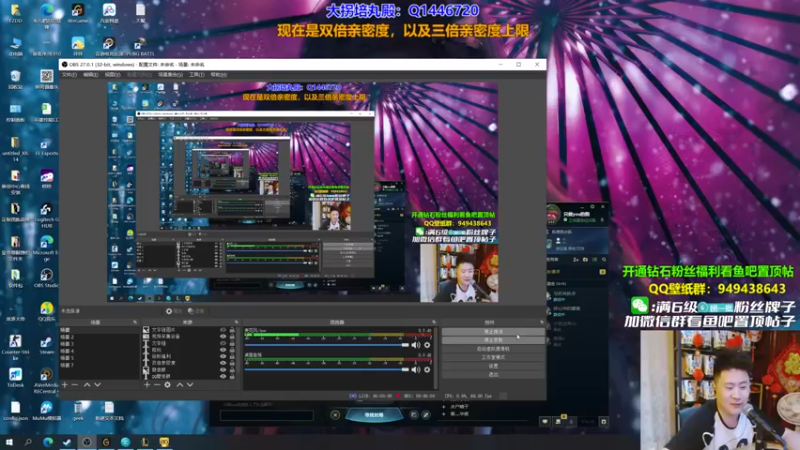Pop out the Controls dock panel
This screenshot has width=800, height=450.
(541, 322)
